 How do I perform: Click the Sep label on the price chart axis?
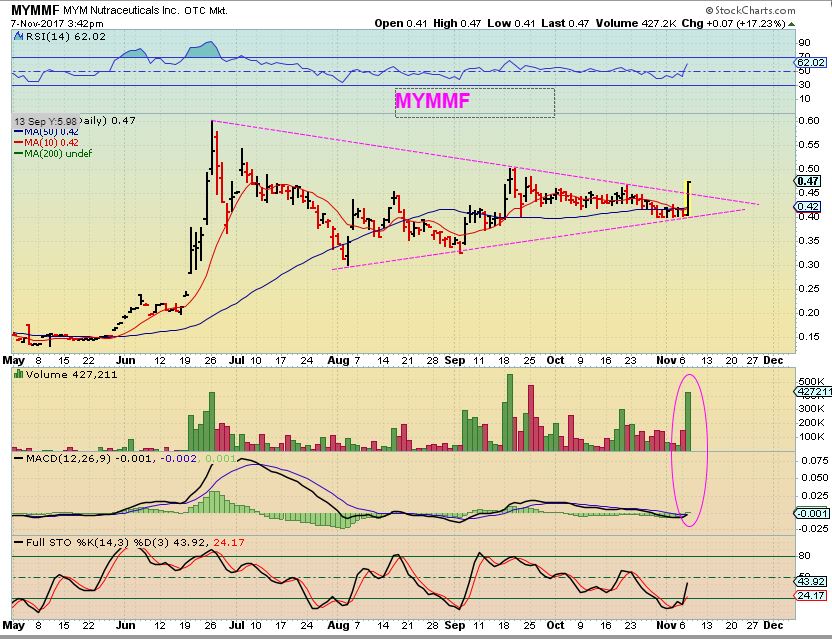pyautogui.click(x=455, y=360)
